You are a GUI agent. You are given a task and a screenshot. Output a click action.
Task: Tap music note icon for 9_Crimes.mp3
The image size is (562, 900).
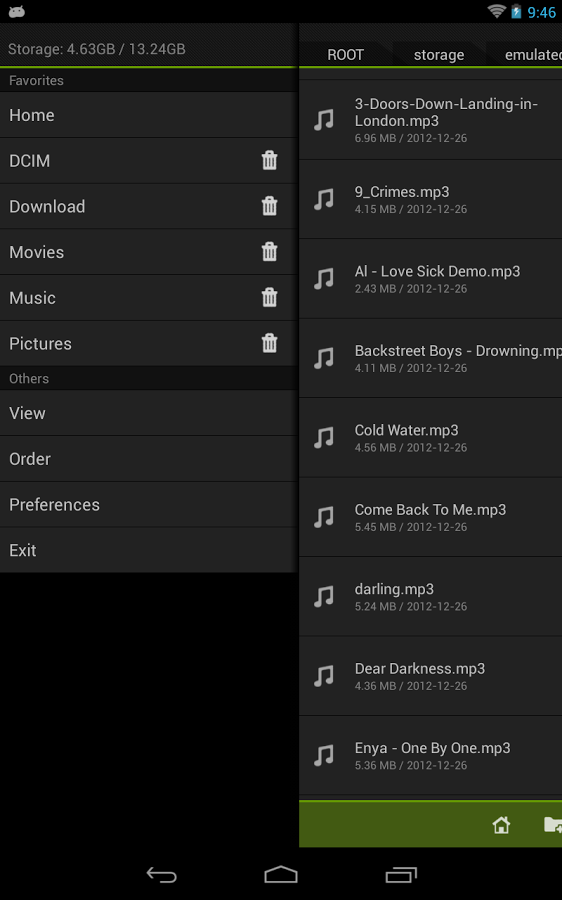click(x=324, y=199)
